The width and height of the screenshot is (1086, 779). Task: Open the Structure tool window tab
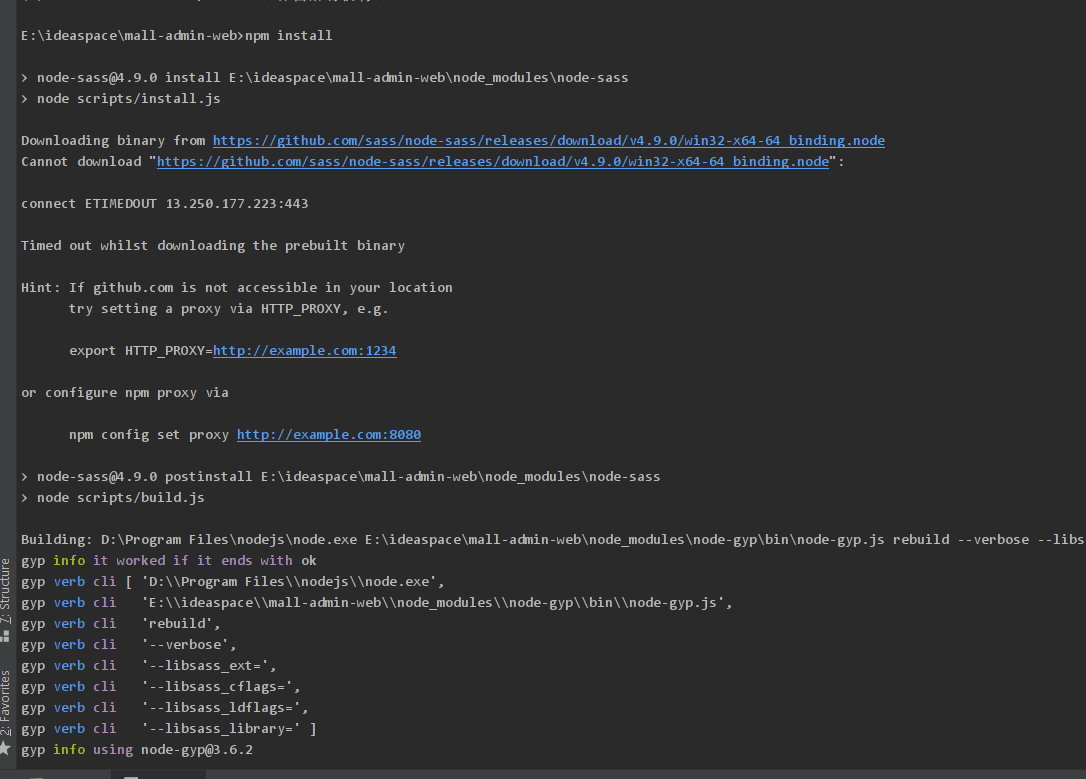coord(5,590)
